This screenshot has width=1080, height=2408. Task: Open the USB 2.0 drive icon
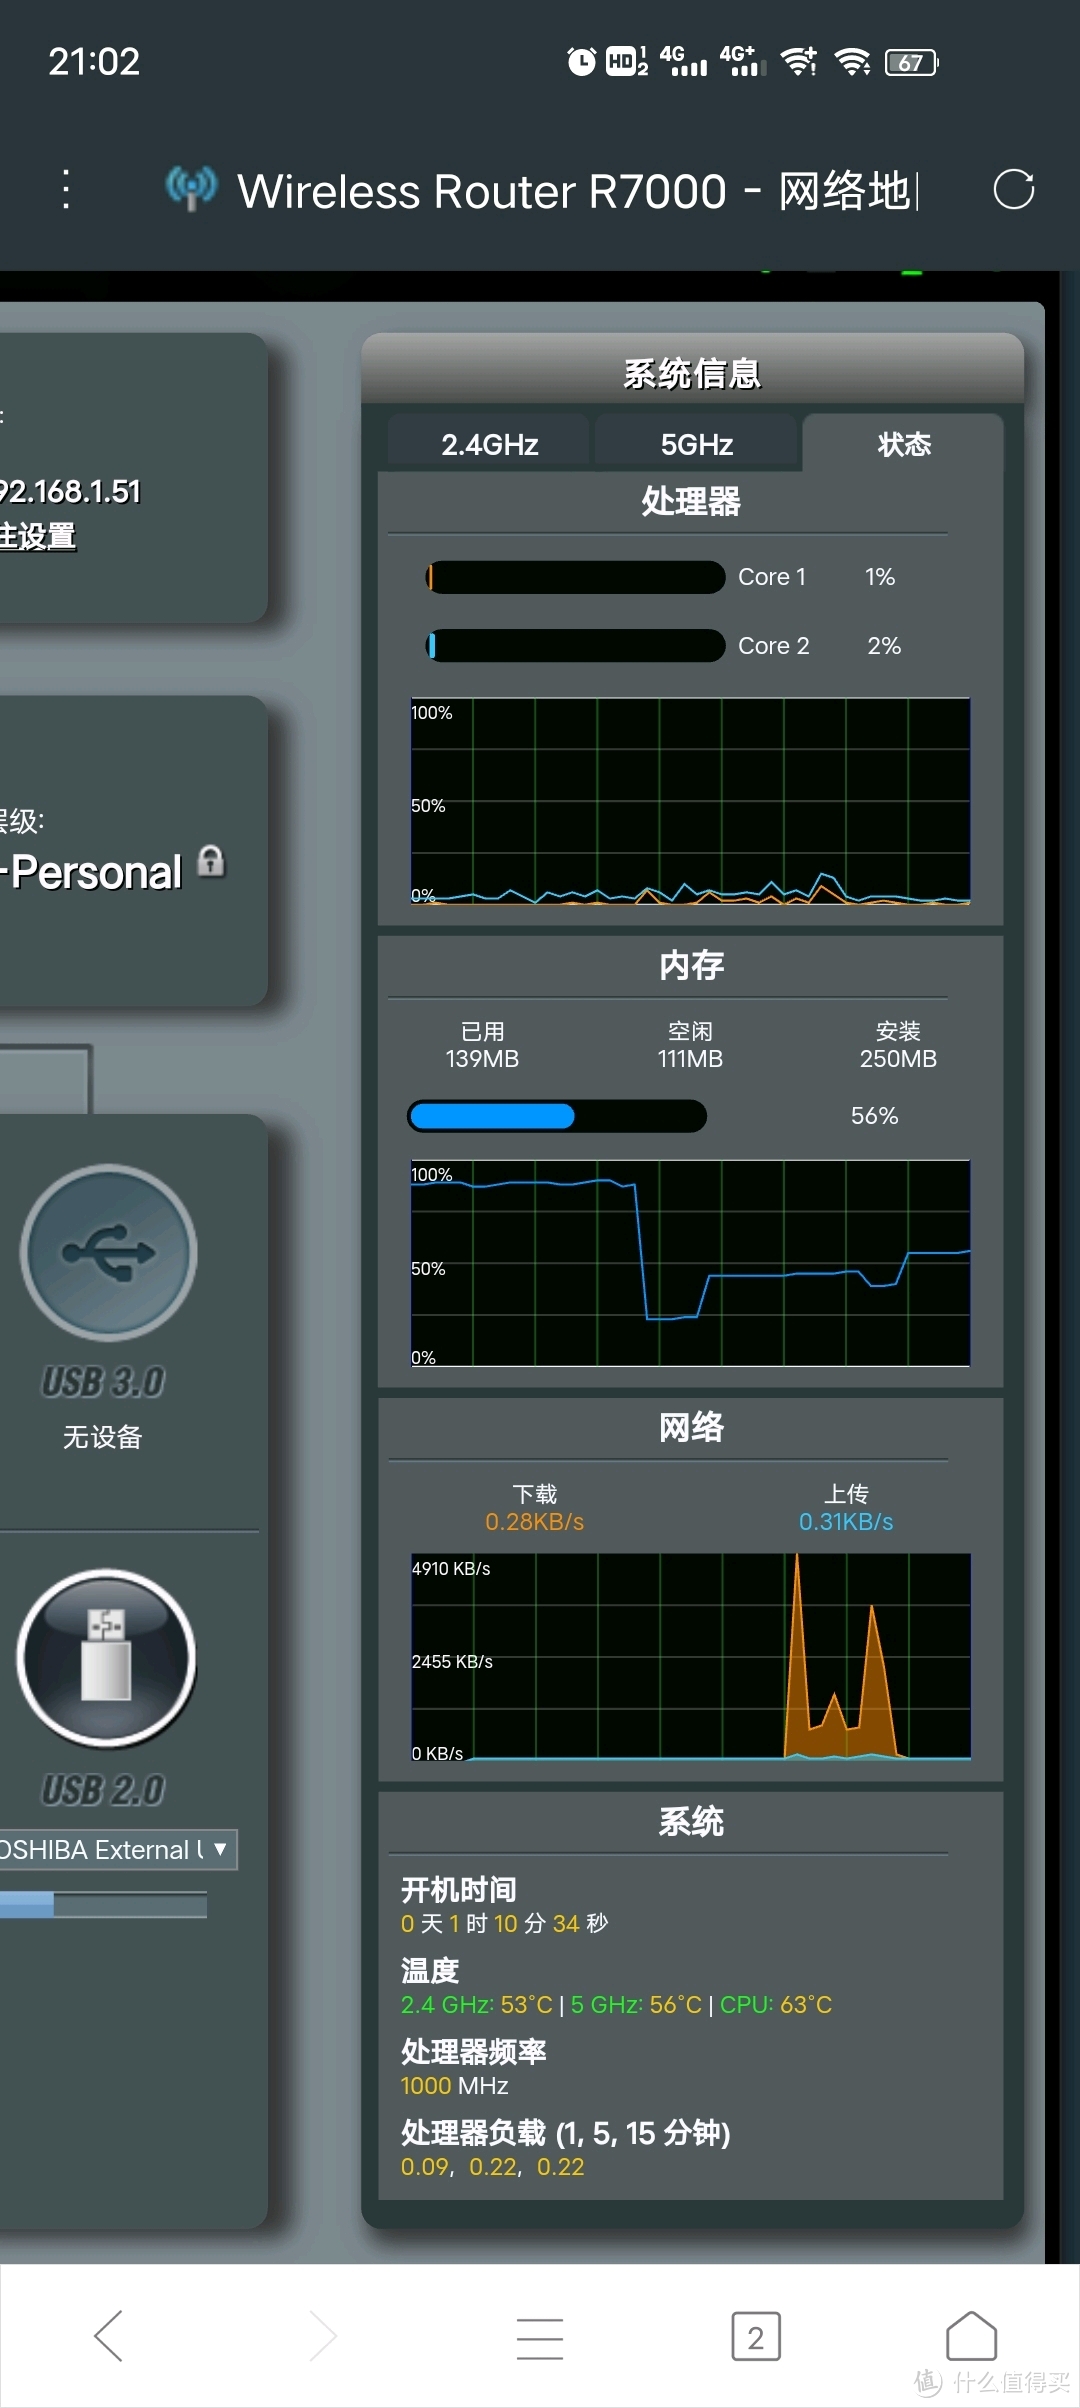[106, 1658]
